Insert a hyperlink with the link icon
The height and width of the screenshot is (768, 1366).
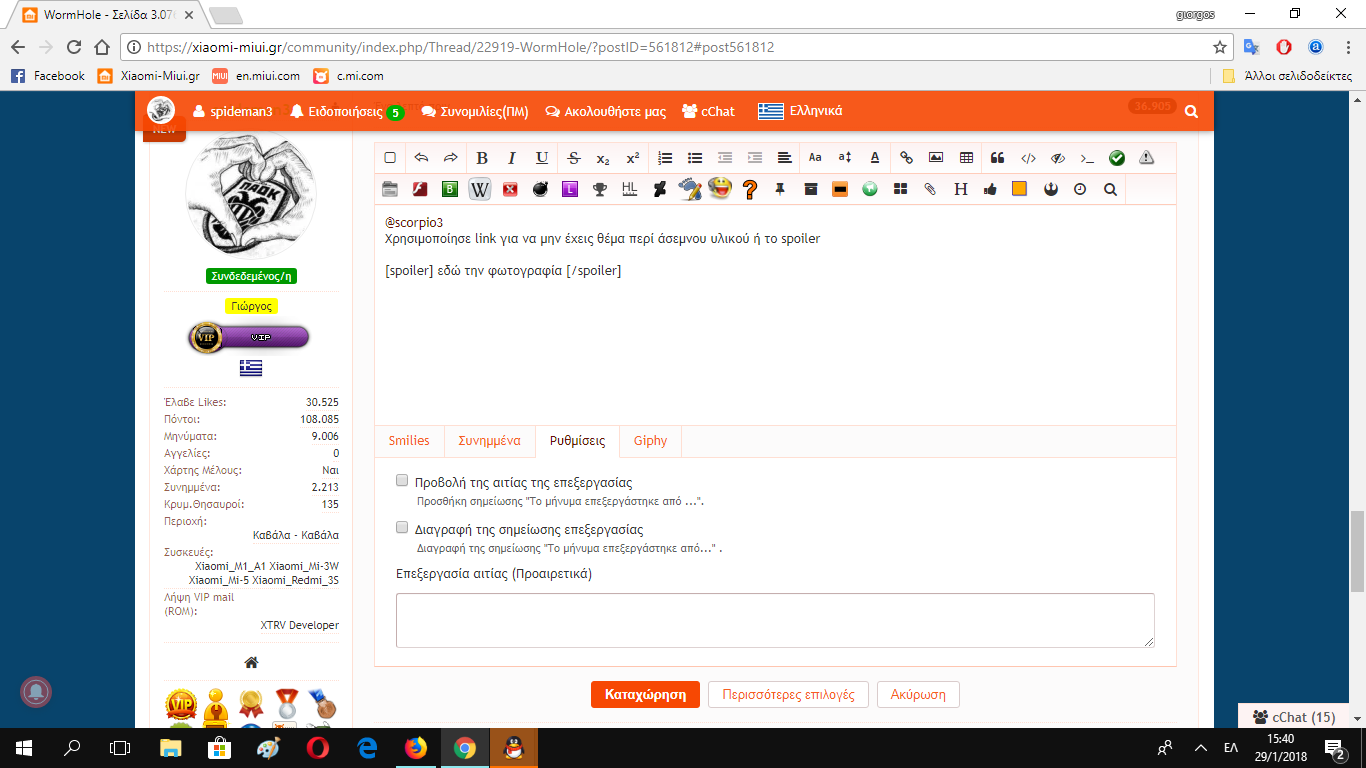point(906,158)
